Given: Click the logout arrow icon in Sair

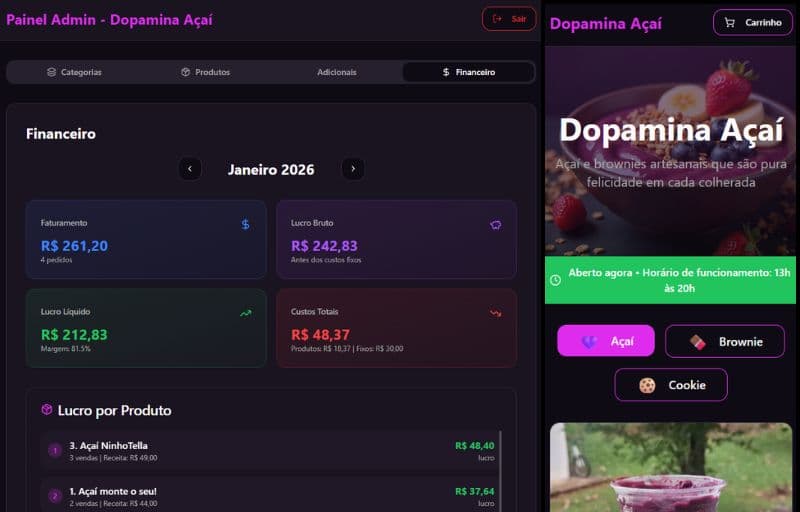Looking at the screenshot, I should coord(497,19).
